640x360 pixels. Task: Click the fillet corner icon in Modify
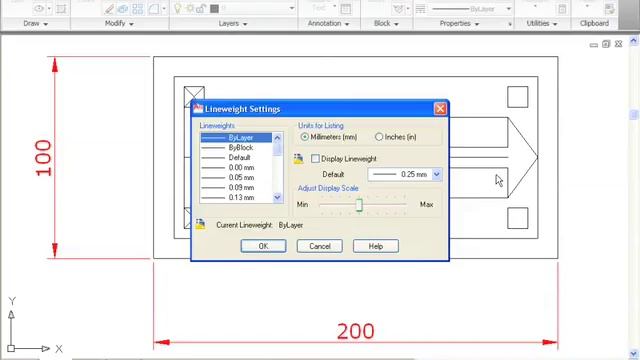(x=154, y=9)
